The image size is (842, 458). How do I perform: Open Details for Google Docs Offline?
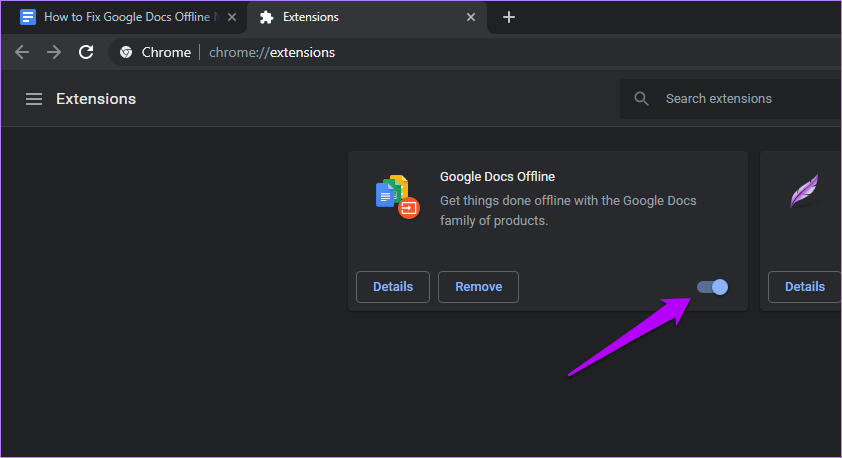[393, 287]
